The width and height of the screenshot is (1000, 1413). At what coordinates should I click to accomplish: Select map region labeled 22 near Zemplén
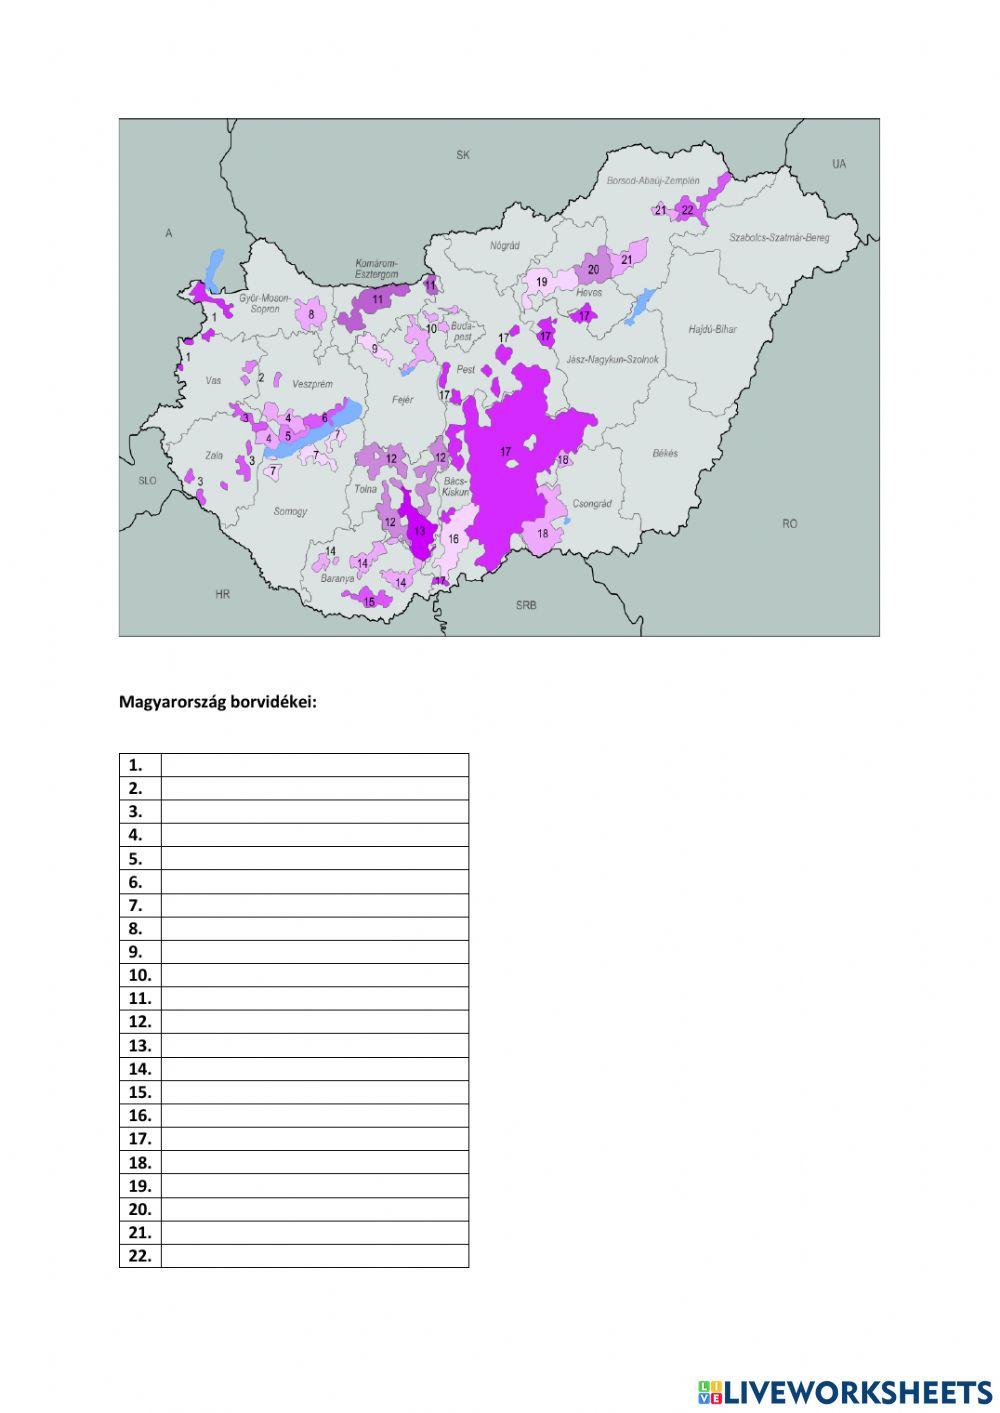(x=687, y=210)
